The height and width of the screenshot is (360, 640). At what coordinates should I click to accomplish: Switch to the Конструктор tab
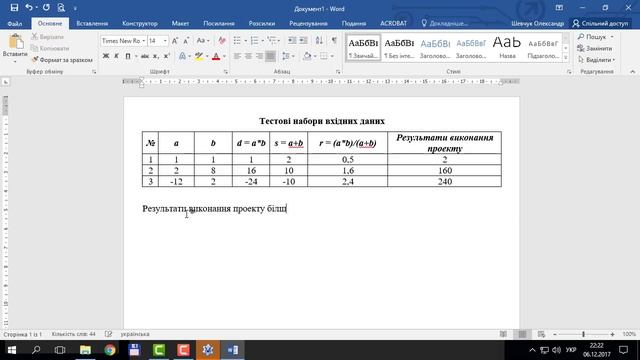click(x=140, y=23)
